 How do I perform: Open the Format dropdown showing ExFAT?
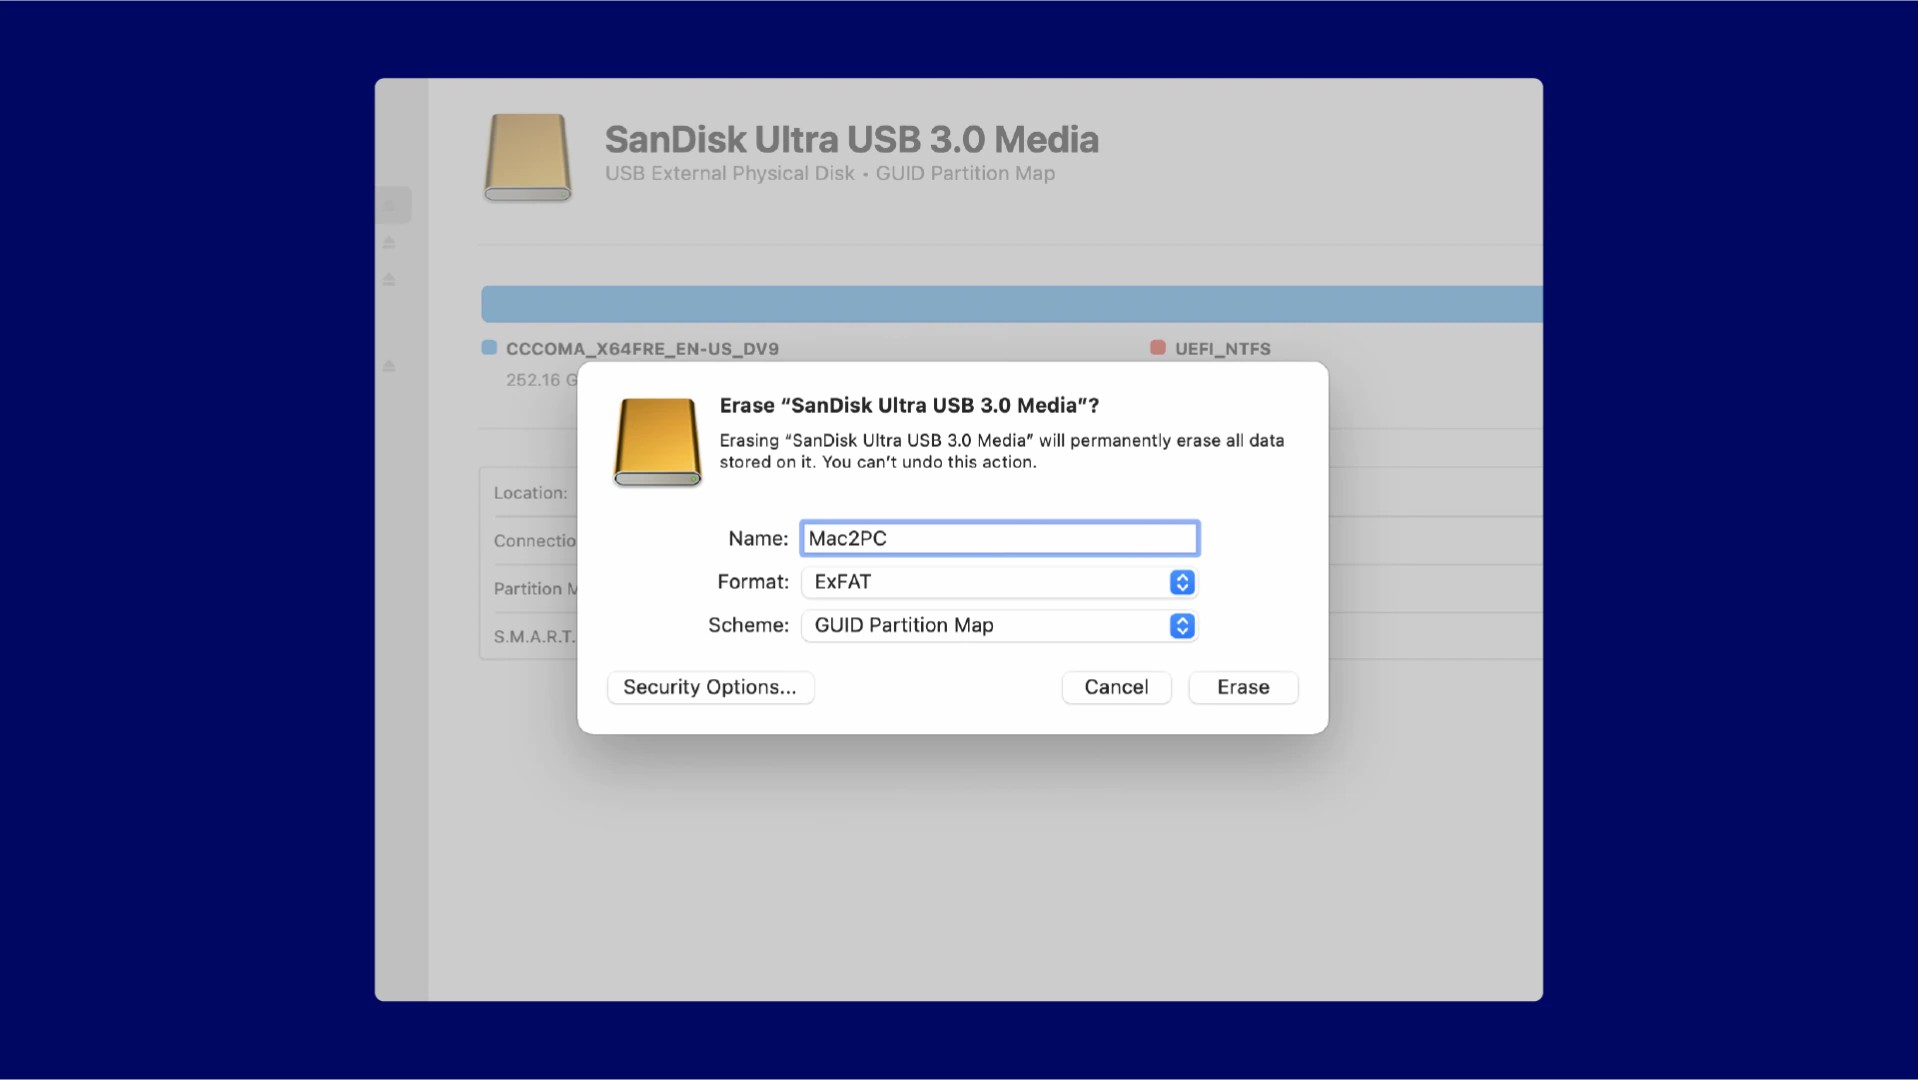(x=999, y=582)
